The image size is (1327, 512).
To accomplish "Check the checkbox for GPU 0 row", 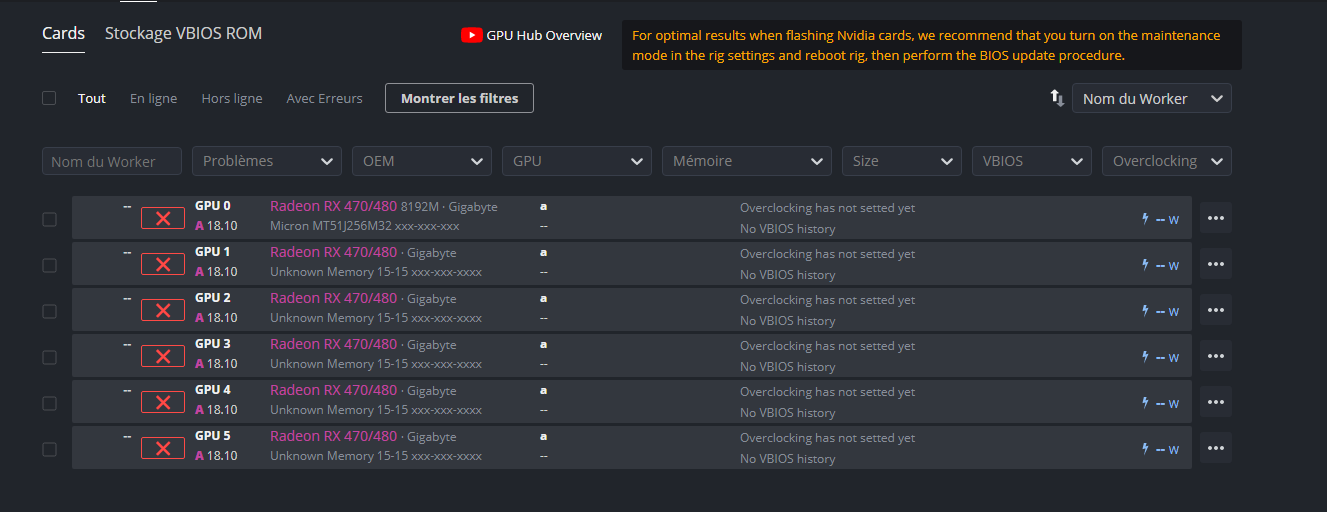I will point(49,219).
